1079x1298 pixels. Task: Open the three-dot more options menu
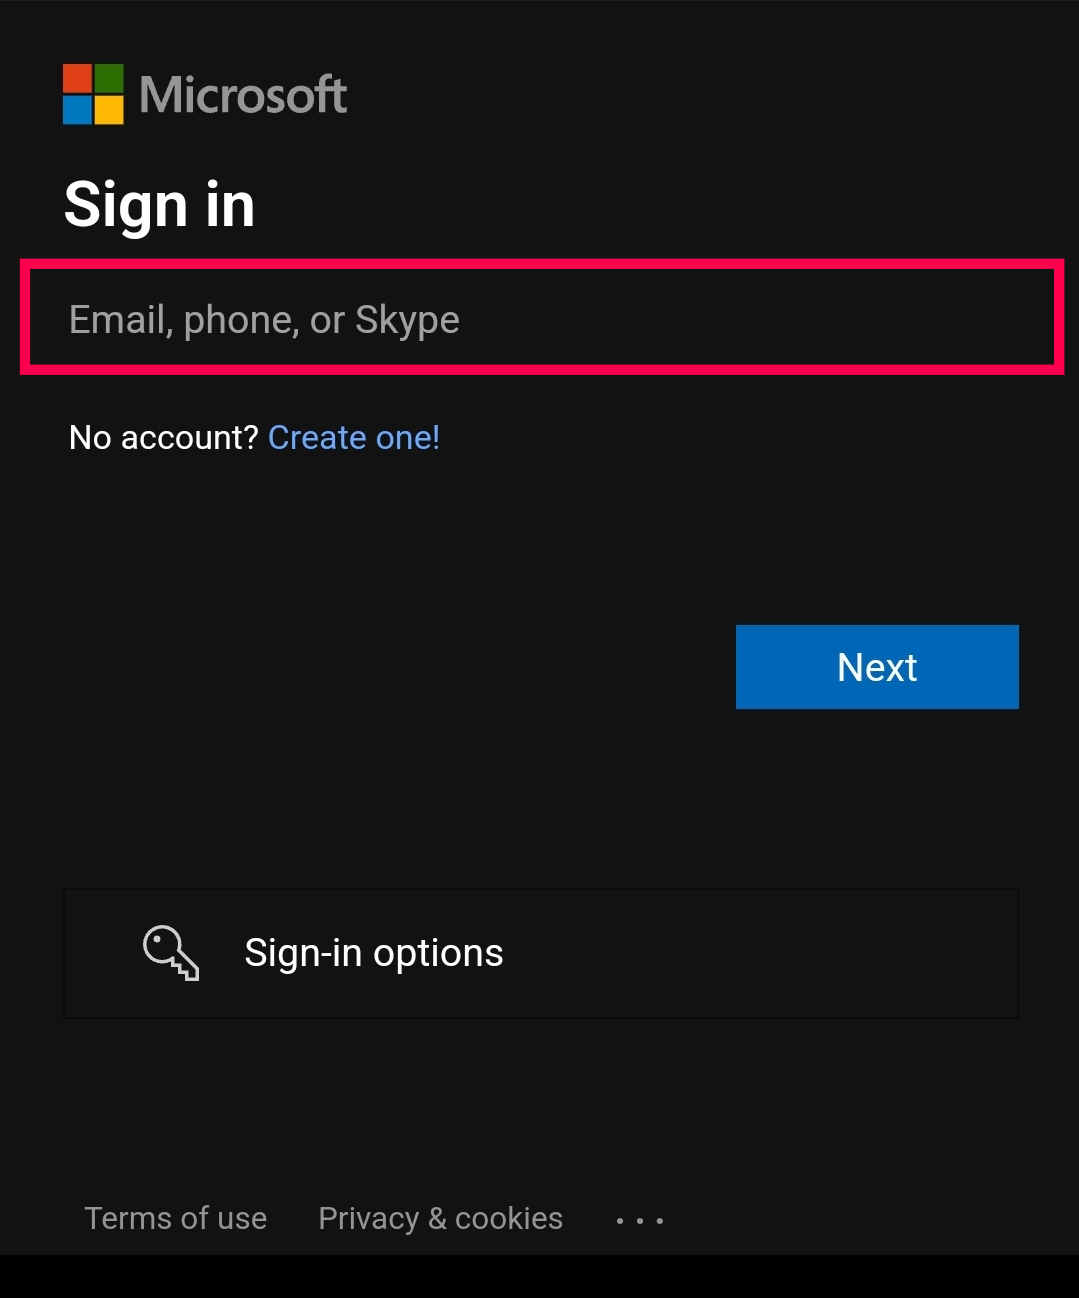[640, 1220]
